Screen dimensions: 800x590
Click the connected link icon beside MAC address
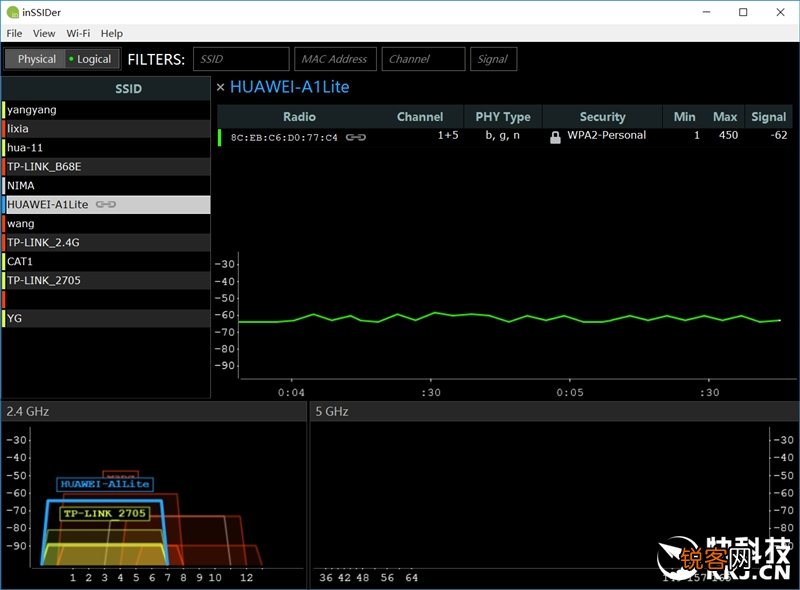point(356,137)
